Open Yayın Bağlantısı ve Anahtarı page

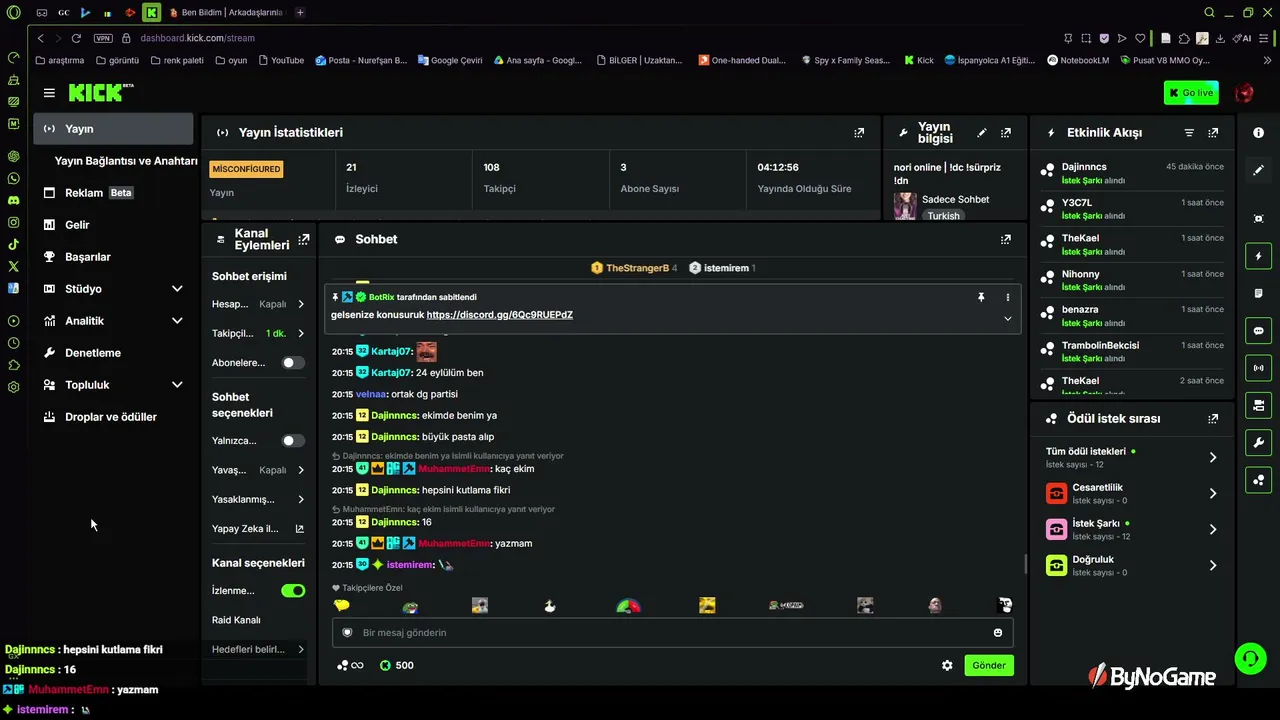pyautogui.click(x=126, y=161)
